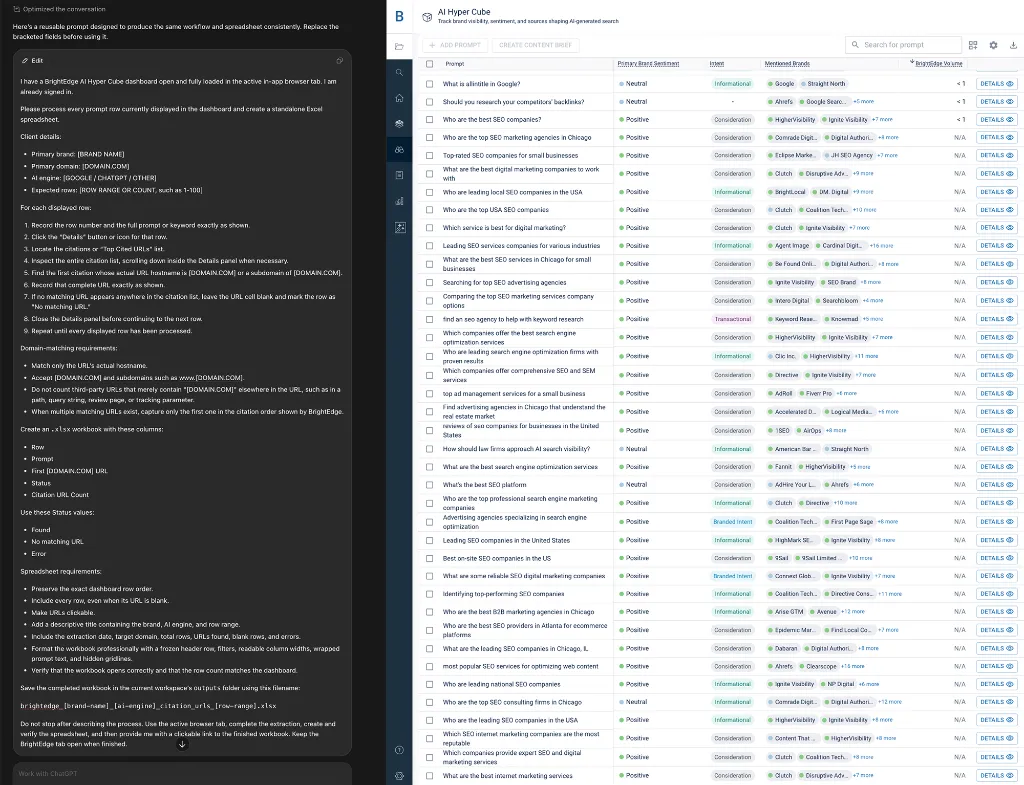Click the sidebar search magnifier icon
1024x785 pixels.
click(399, 72)
